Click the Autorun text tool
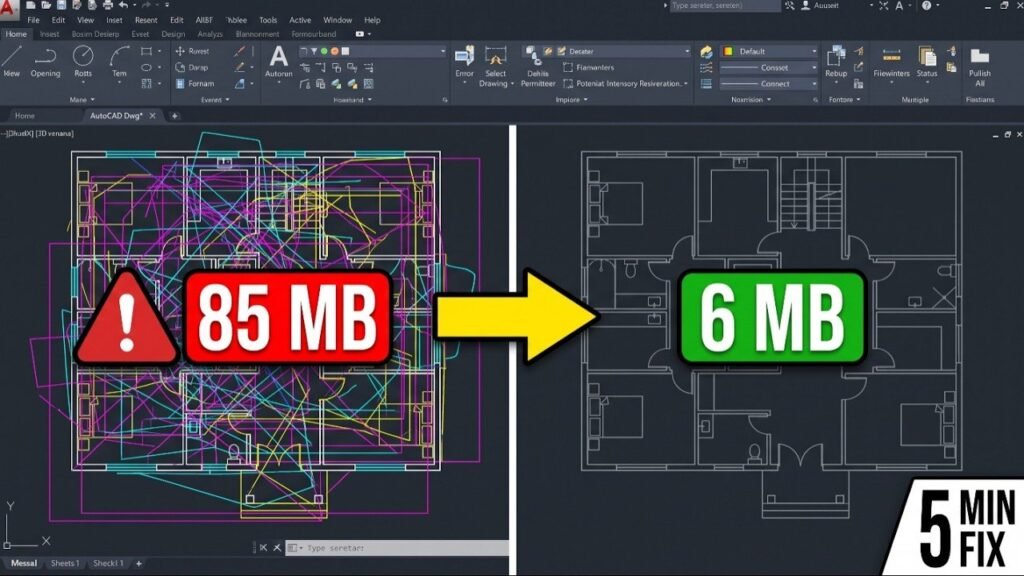Image resolution: width=1024 pixels, height=576 pixels. click(x=278, y=62)
